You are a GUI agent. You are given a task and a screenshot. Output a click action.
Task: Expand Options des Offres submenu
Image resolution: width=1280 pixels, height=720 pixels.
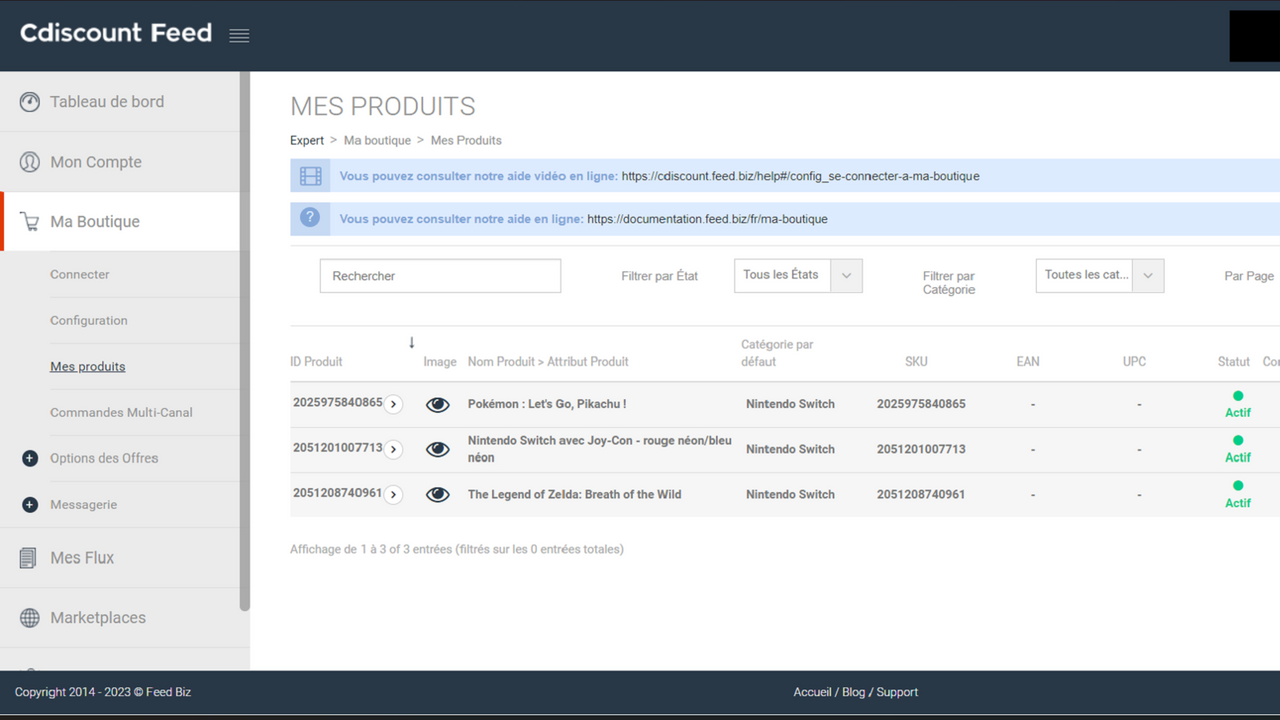(x=30, y=459)
